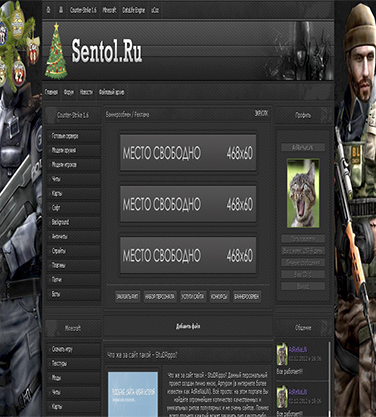Click the first МЕСТО СВОБОДНО 468x60 banner
This screenshot has height=417, width=376.
(x=188, y=153)
